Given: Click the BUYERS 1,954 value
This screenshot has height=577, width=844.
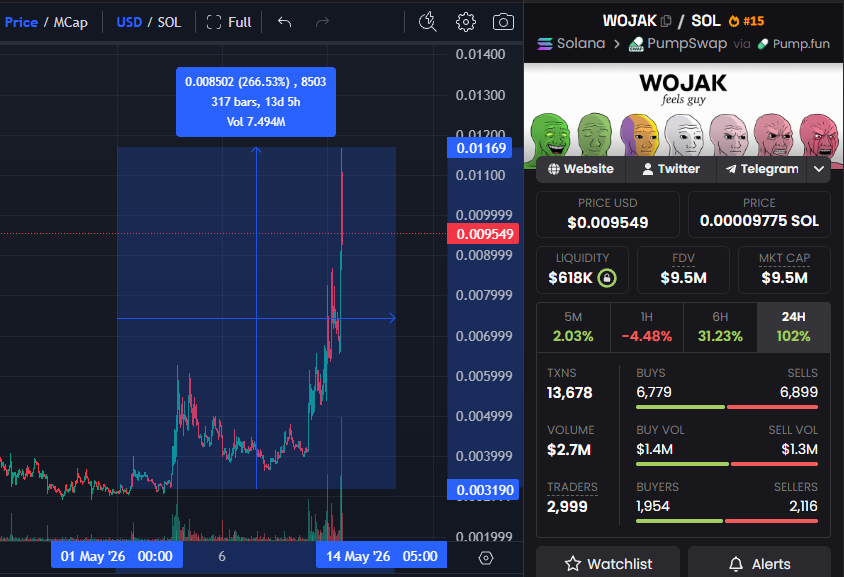Looking at the screenshot, I should click(653, 506).
